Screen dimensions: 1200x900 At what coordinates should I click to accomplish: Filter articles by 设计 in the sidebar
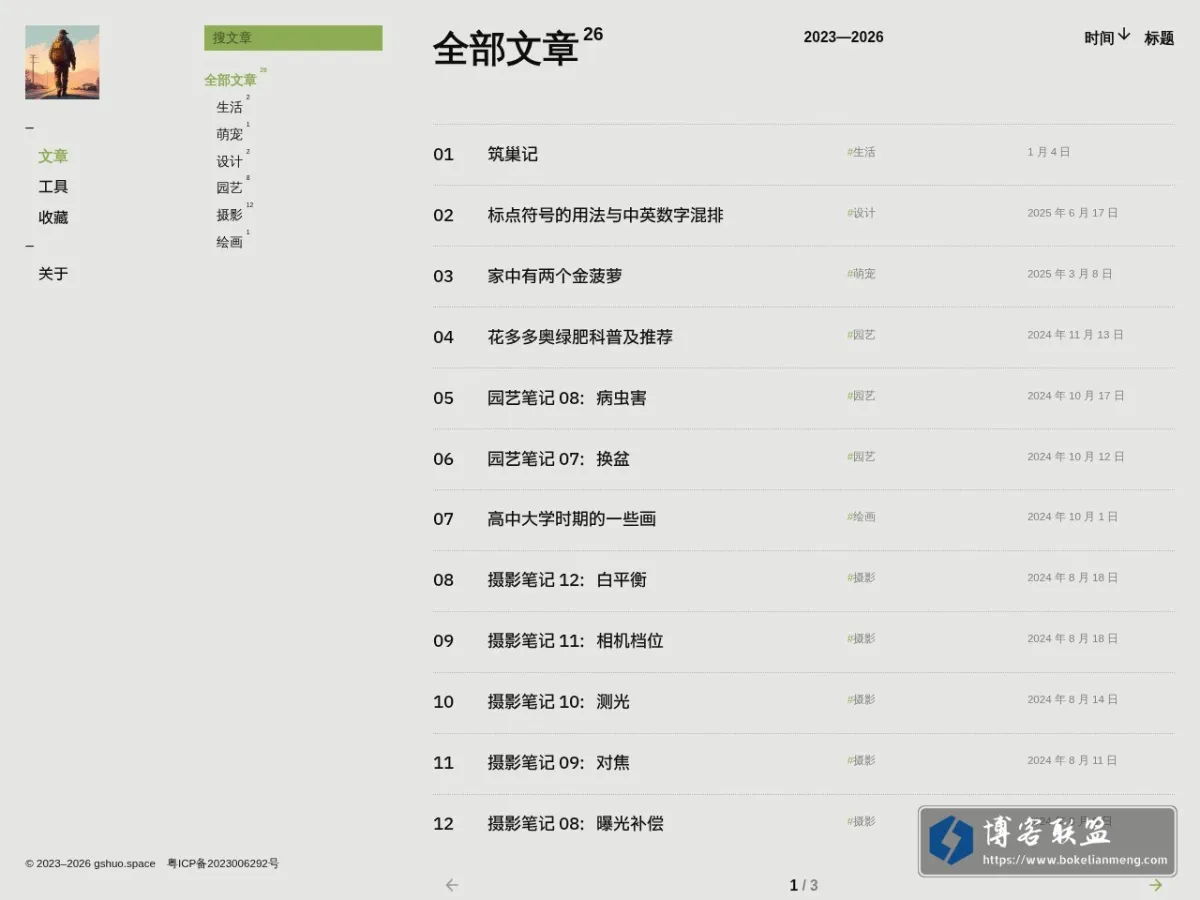pyautogui.click(x=229, y=161)
